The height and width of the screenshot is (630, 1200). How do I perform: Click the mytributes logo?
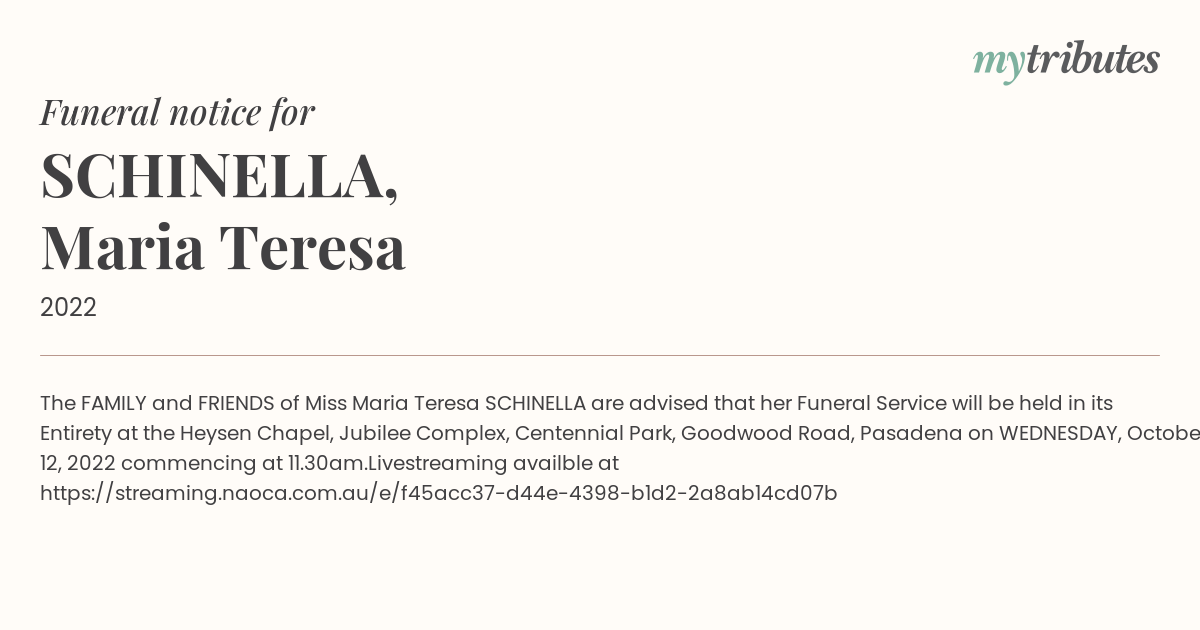[x=1066, y=62]
